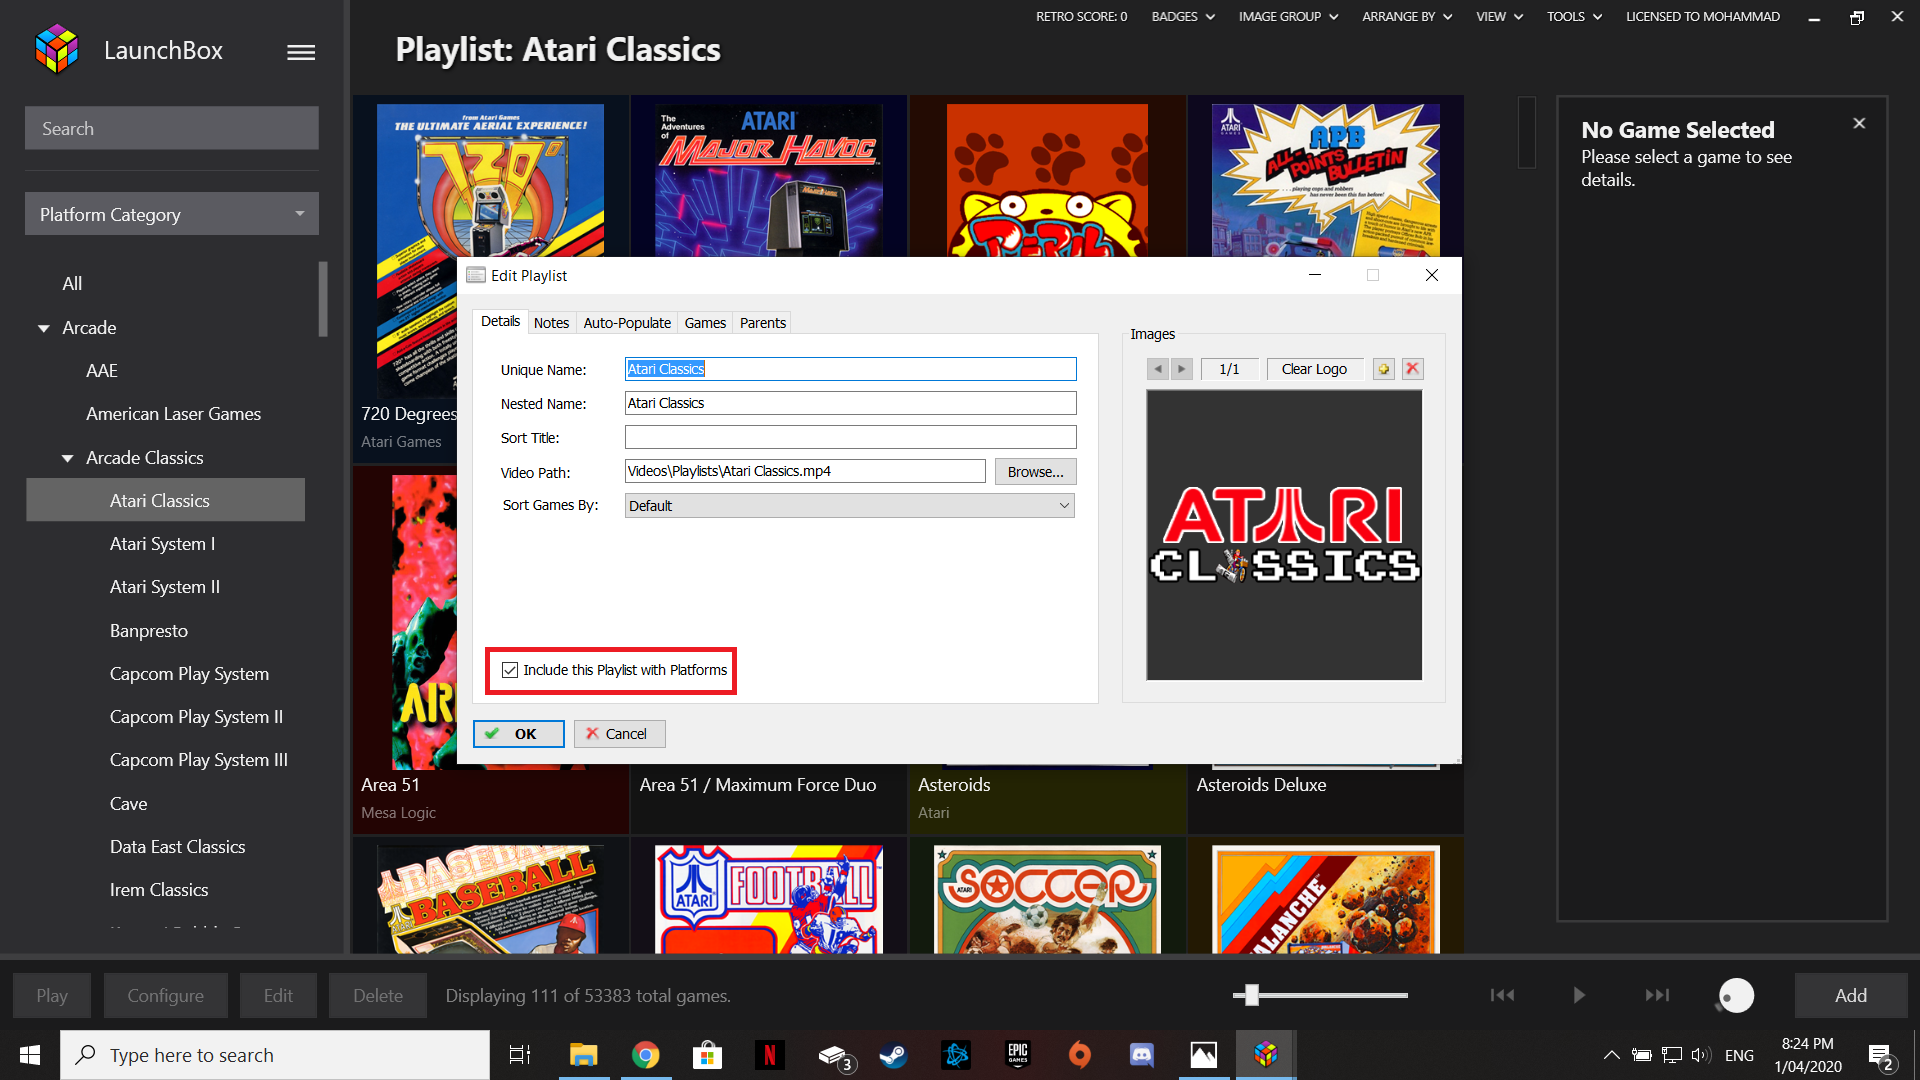Image resolution: width=1920 pixels, height=1080 pixels.
Task: Open the Badges dropdown menu
Action: pyautogui.click(x=1183, y=16)
